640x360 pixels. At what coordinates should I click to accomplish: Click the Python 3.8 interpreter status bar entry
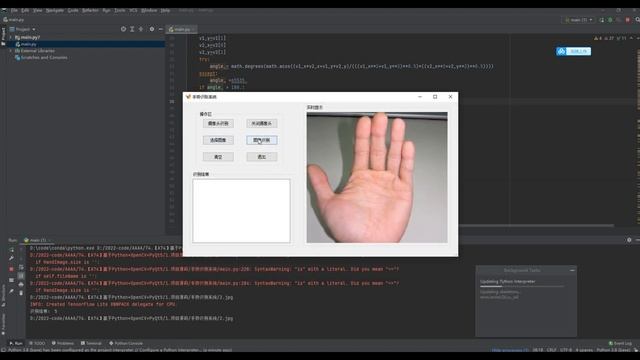click(x=613, y=350)
